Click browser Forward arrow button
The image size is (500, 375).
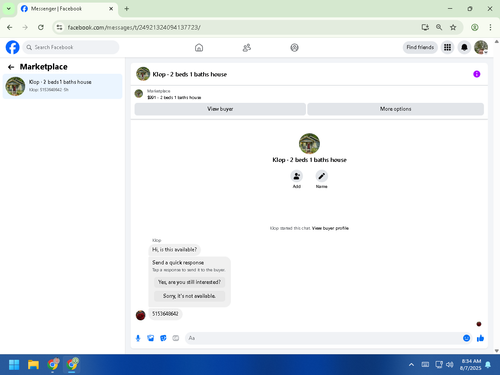pyautogui.click(x=25, y=27)
